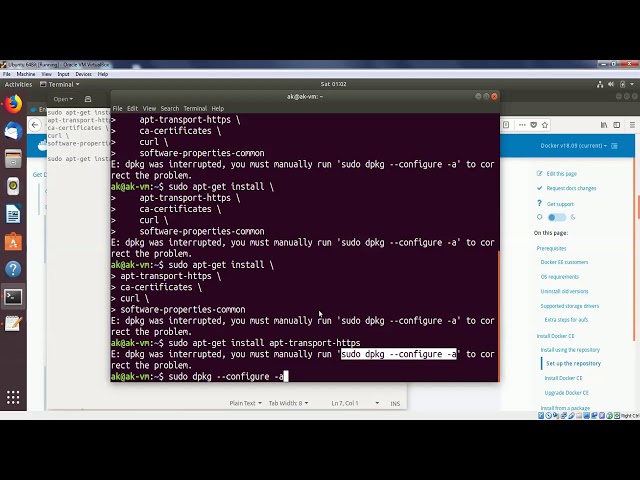Go to Set up the repository link
The width and height of the screenshot is (640, 480).
(x=573, y=363)
